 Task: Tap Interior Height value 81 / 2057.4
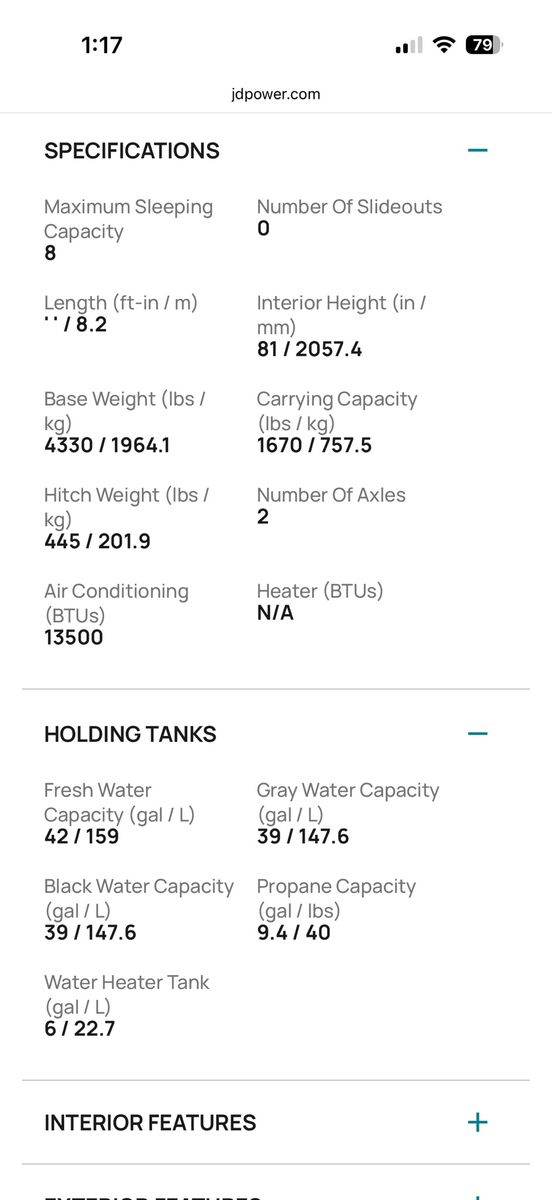tap(310, 349)
